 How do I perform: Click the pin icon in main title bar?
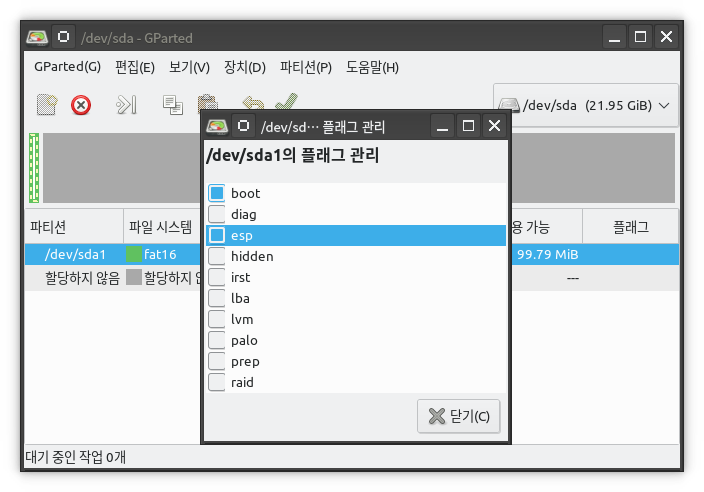pyautogui.click(x=63, y=37)
